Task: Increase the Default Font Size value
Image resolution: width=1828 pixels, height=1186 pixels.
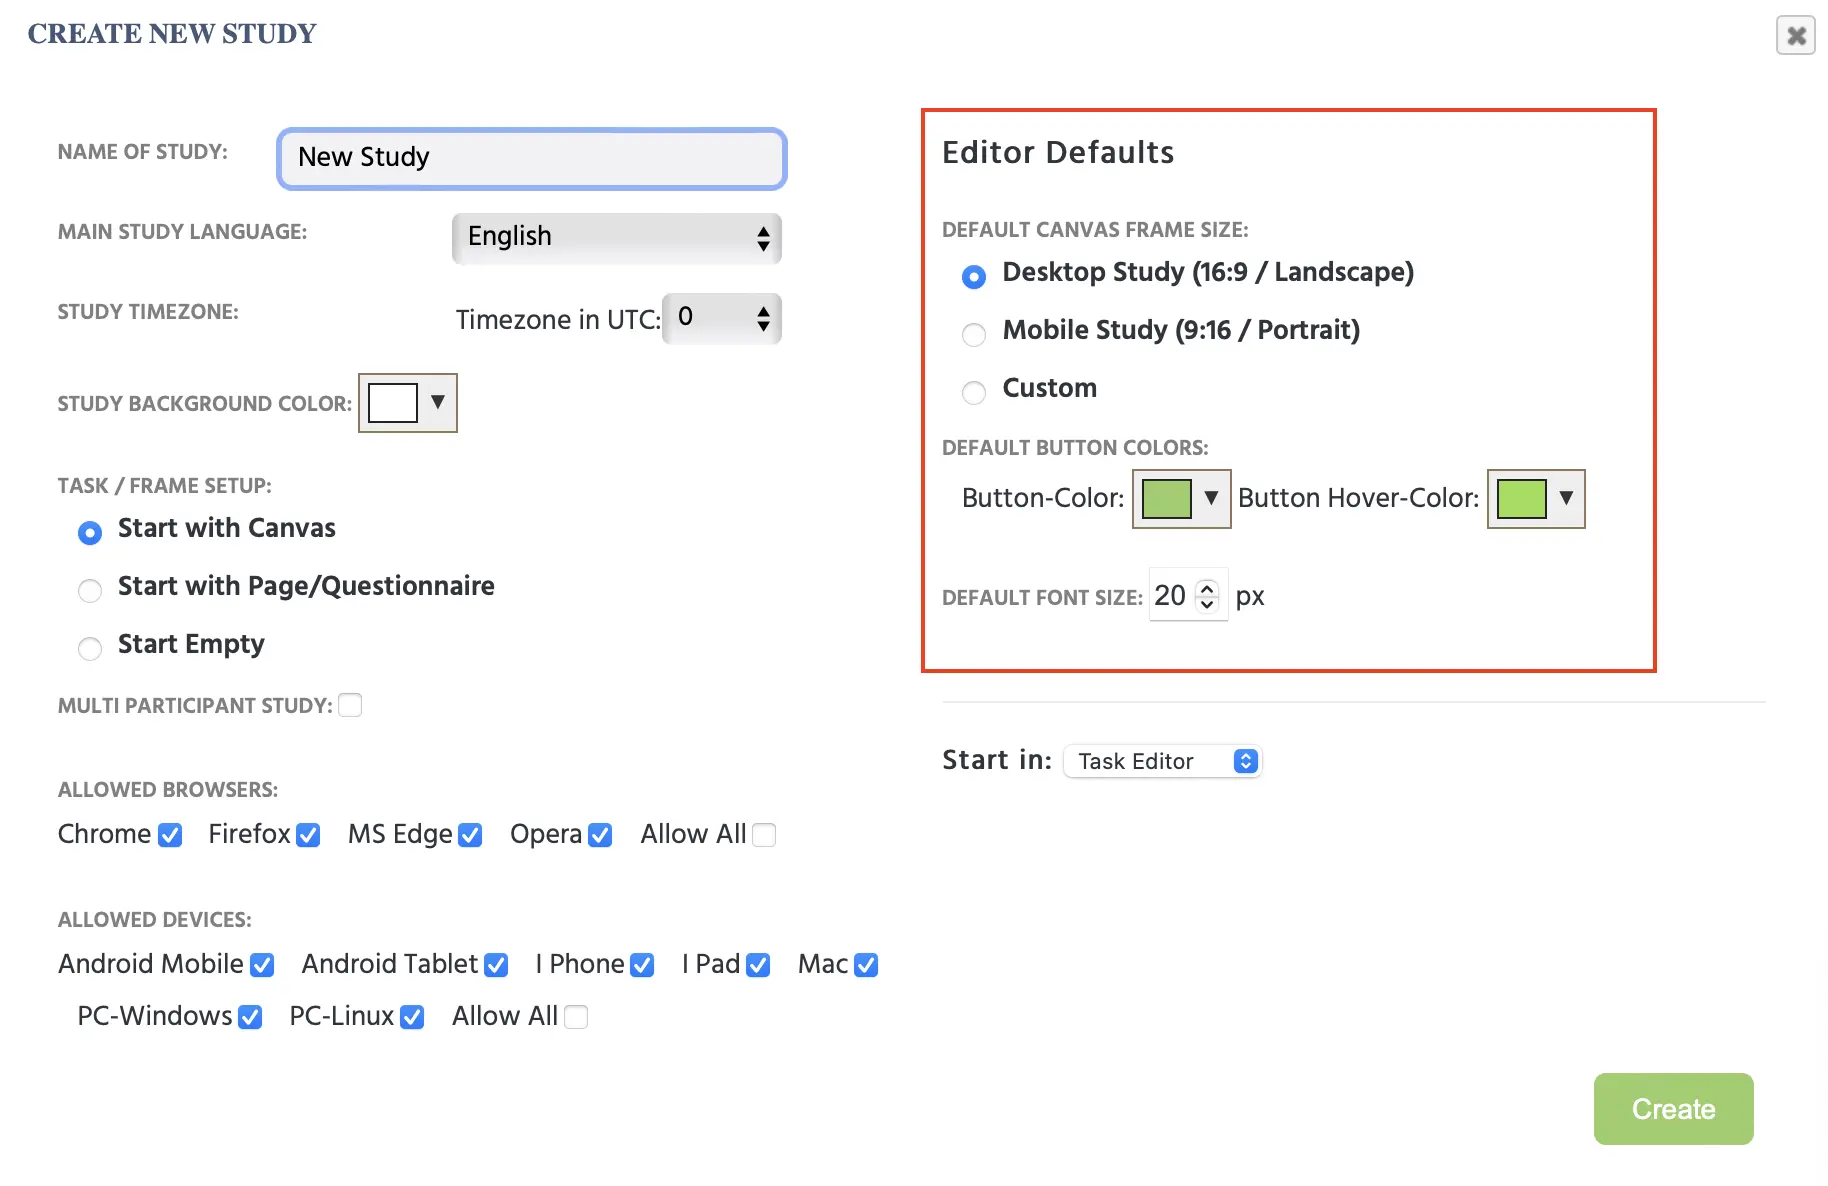Action: tap(1209, 587)
